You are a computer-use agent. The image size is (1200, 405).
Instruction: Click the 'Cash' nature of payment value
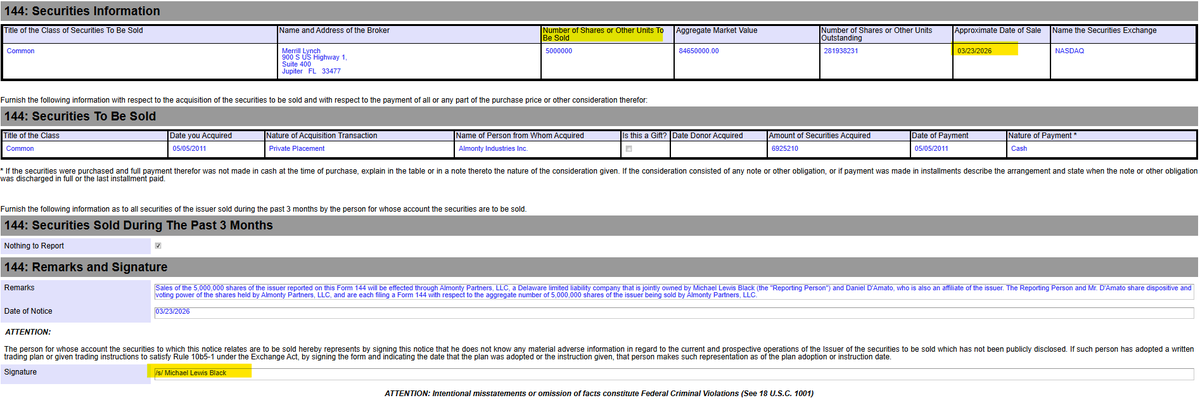tap(1018, 149)
